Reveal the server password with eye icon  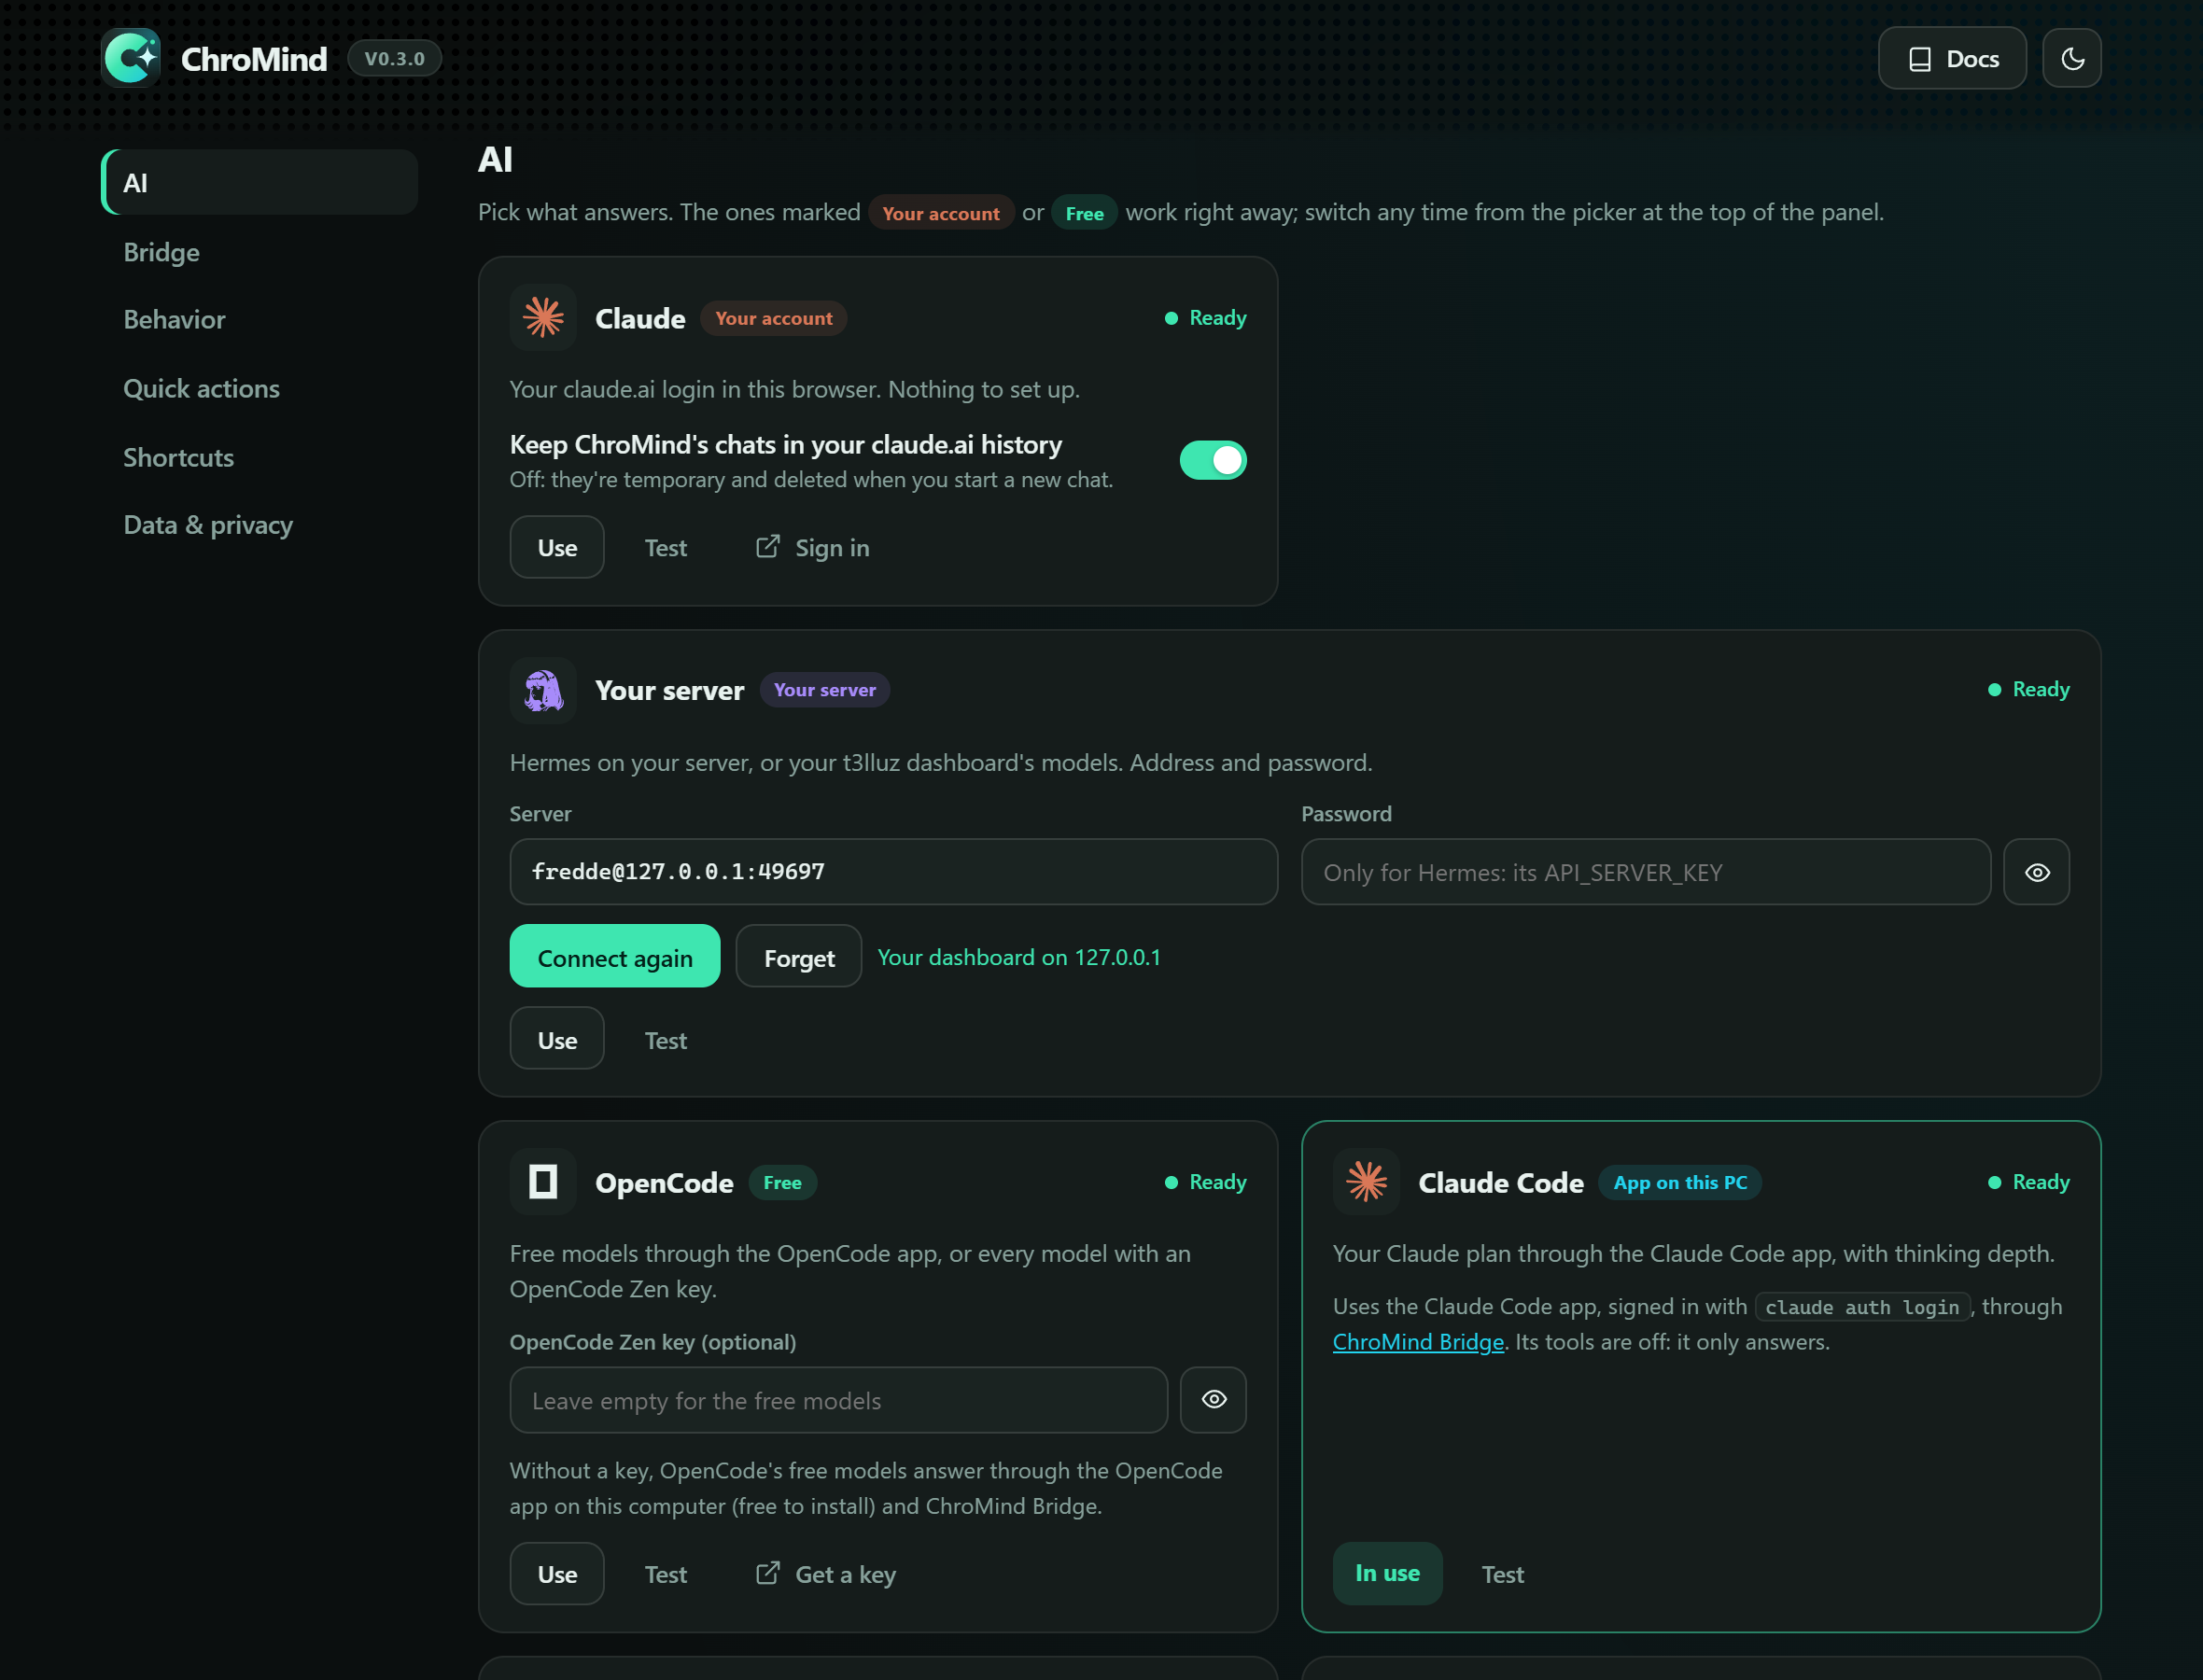click(2036, 871)
